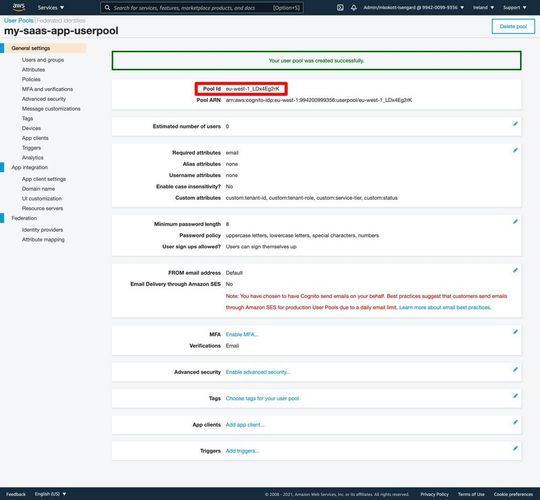Click the Add app client link

coord(245,425)
